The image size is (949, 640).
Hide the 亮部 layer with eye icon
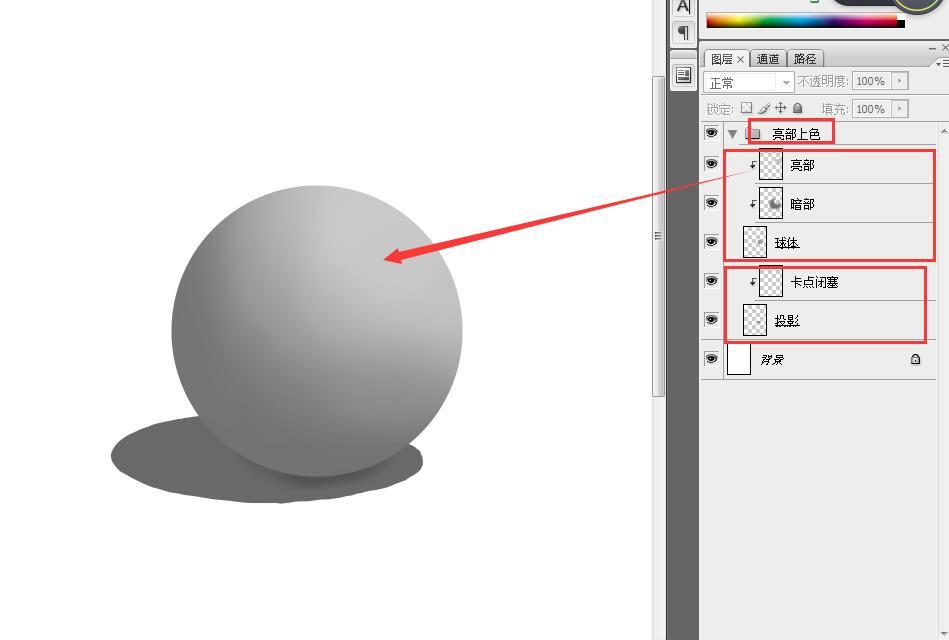pos(711,164)
